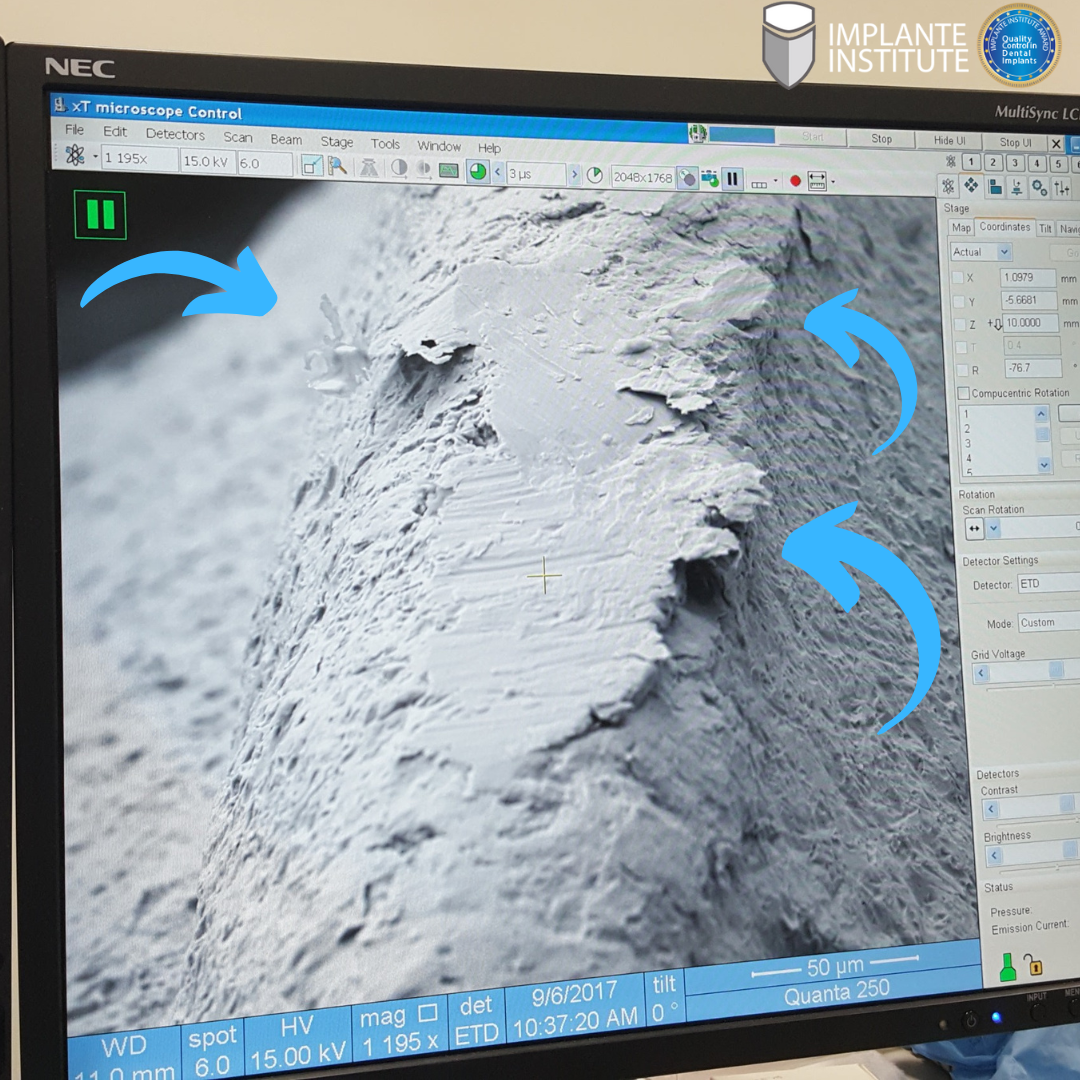
Task: Open the stage navigation page icon
Action: pos(971,186)
